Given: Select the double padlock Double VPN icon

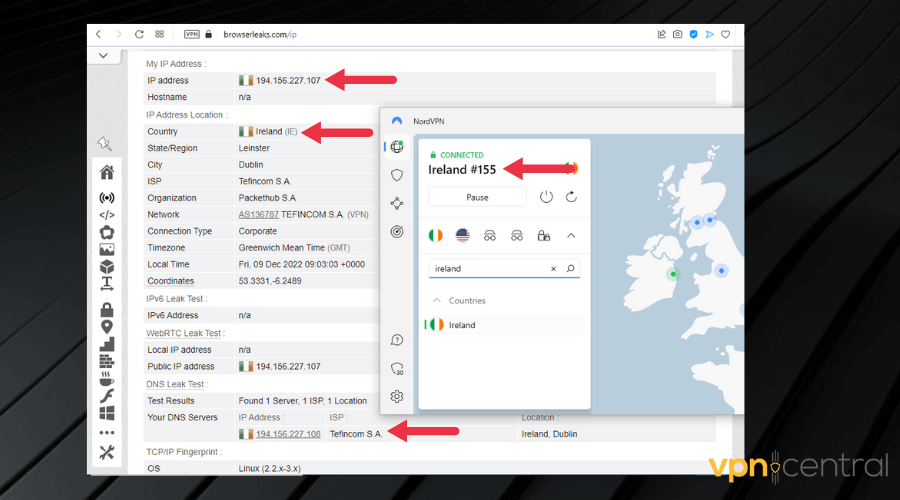Looking at the screenshot, I should tap(544, 235).
